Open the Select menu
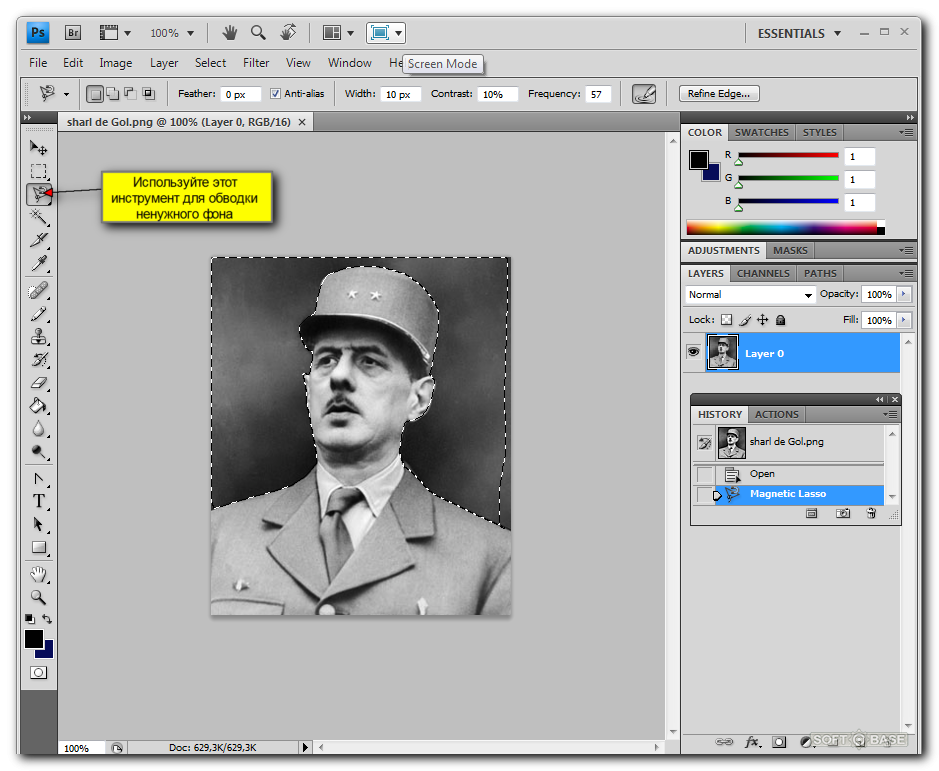The height and width of the screenshot is (771, 939). click(x=210, y=63)
